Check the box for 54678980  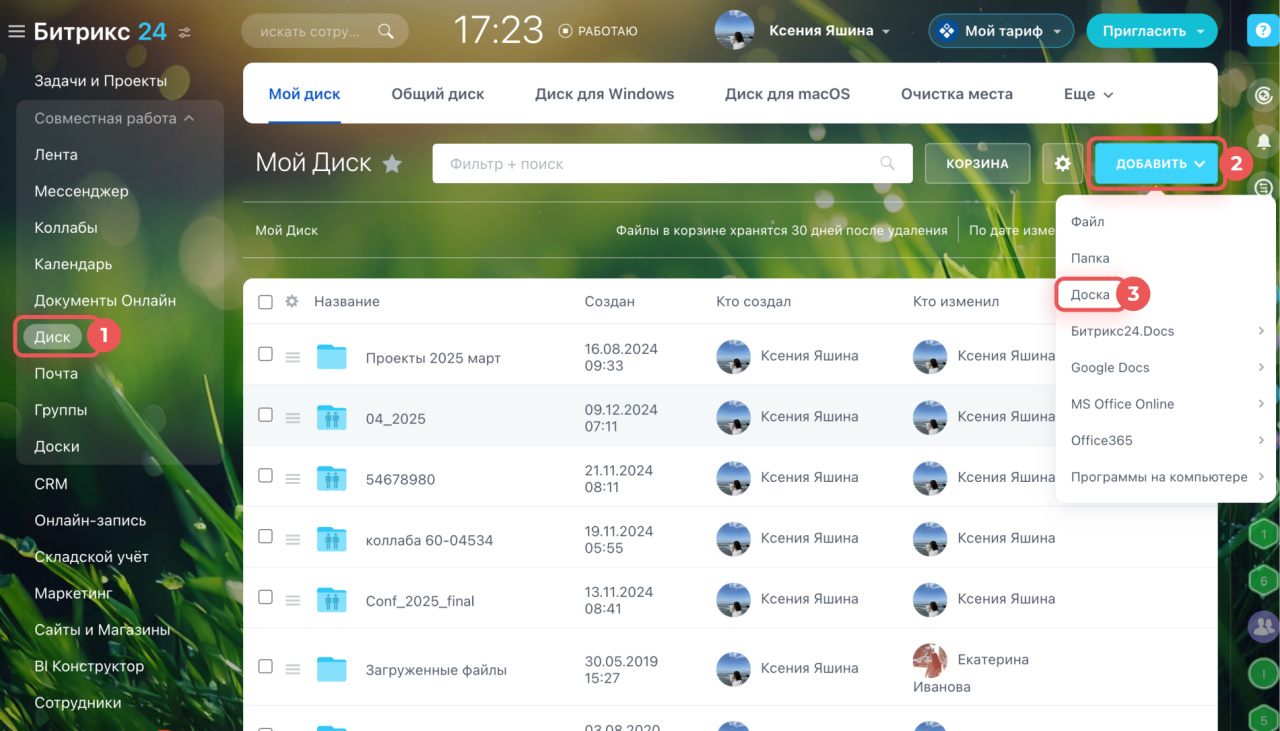click(x=265, y=475)
